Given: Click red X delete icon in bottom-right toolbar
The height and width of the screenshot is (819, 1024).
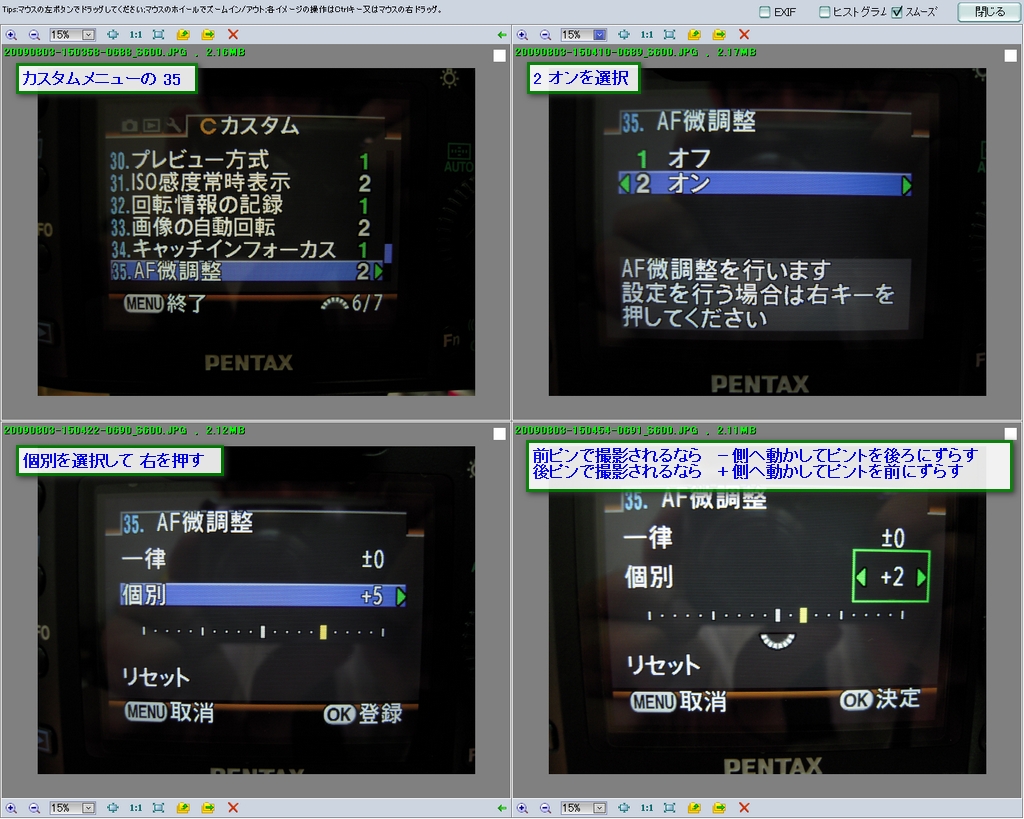Looking at the screenshot, I should coord(744,808).
